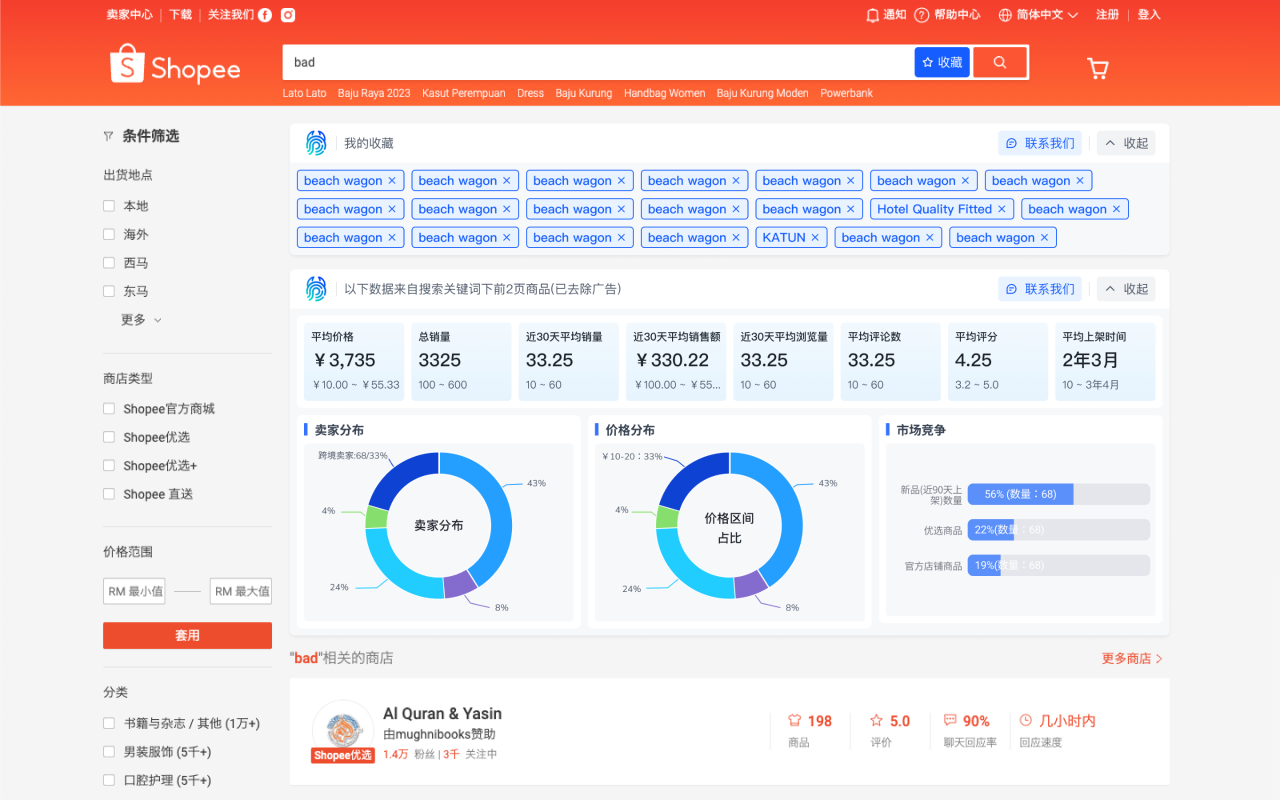The width and height of the screenshot is (1280, 800).
Task: Click 注册 to sign up
Action: pyautogui.click(x=1107, y=15)
